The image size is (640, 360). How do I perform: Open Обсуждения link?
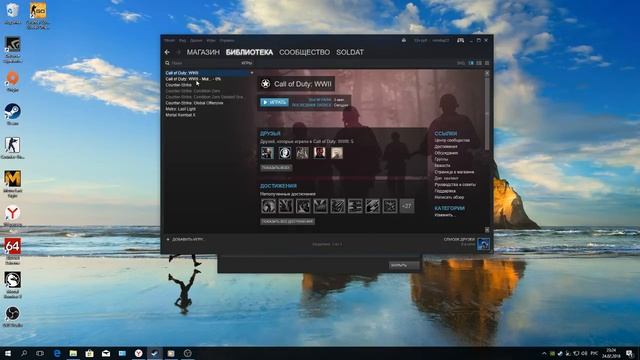446,153
